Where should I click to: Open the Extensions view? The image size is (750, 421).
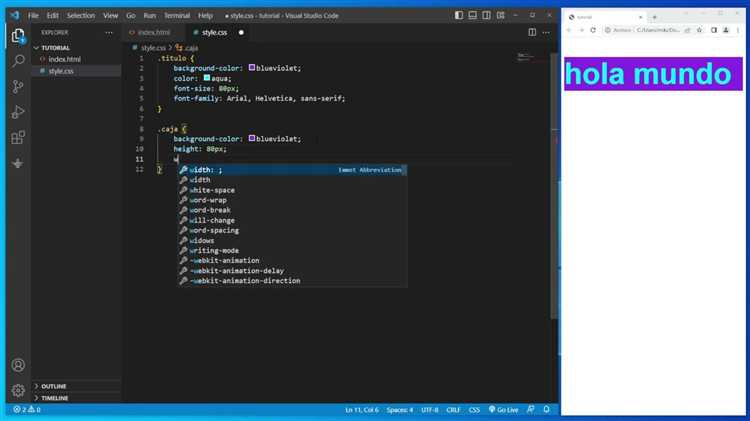coord(18,137)
